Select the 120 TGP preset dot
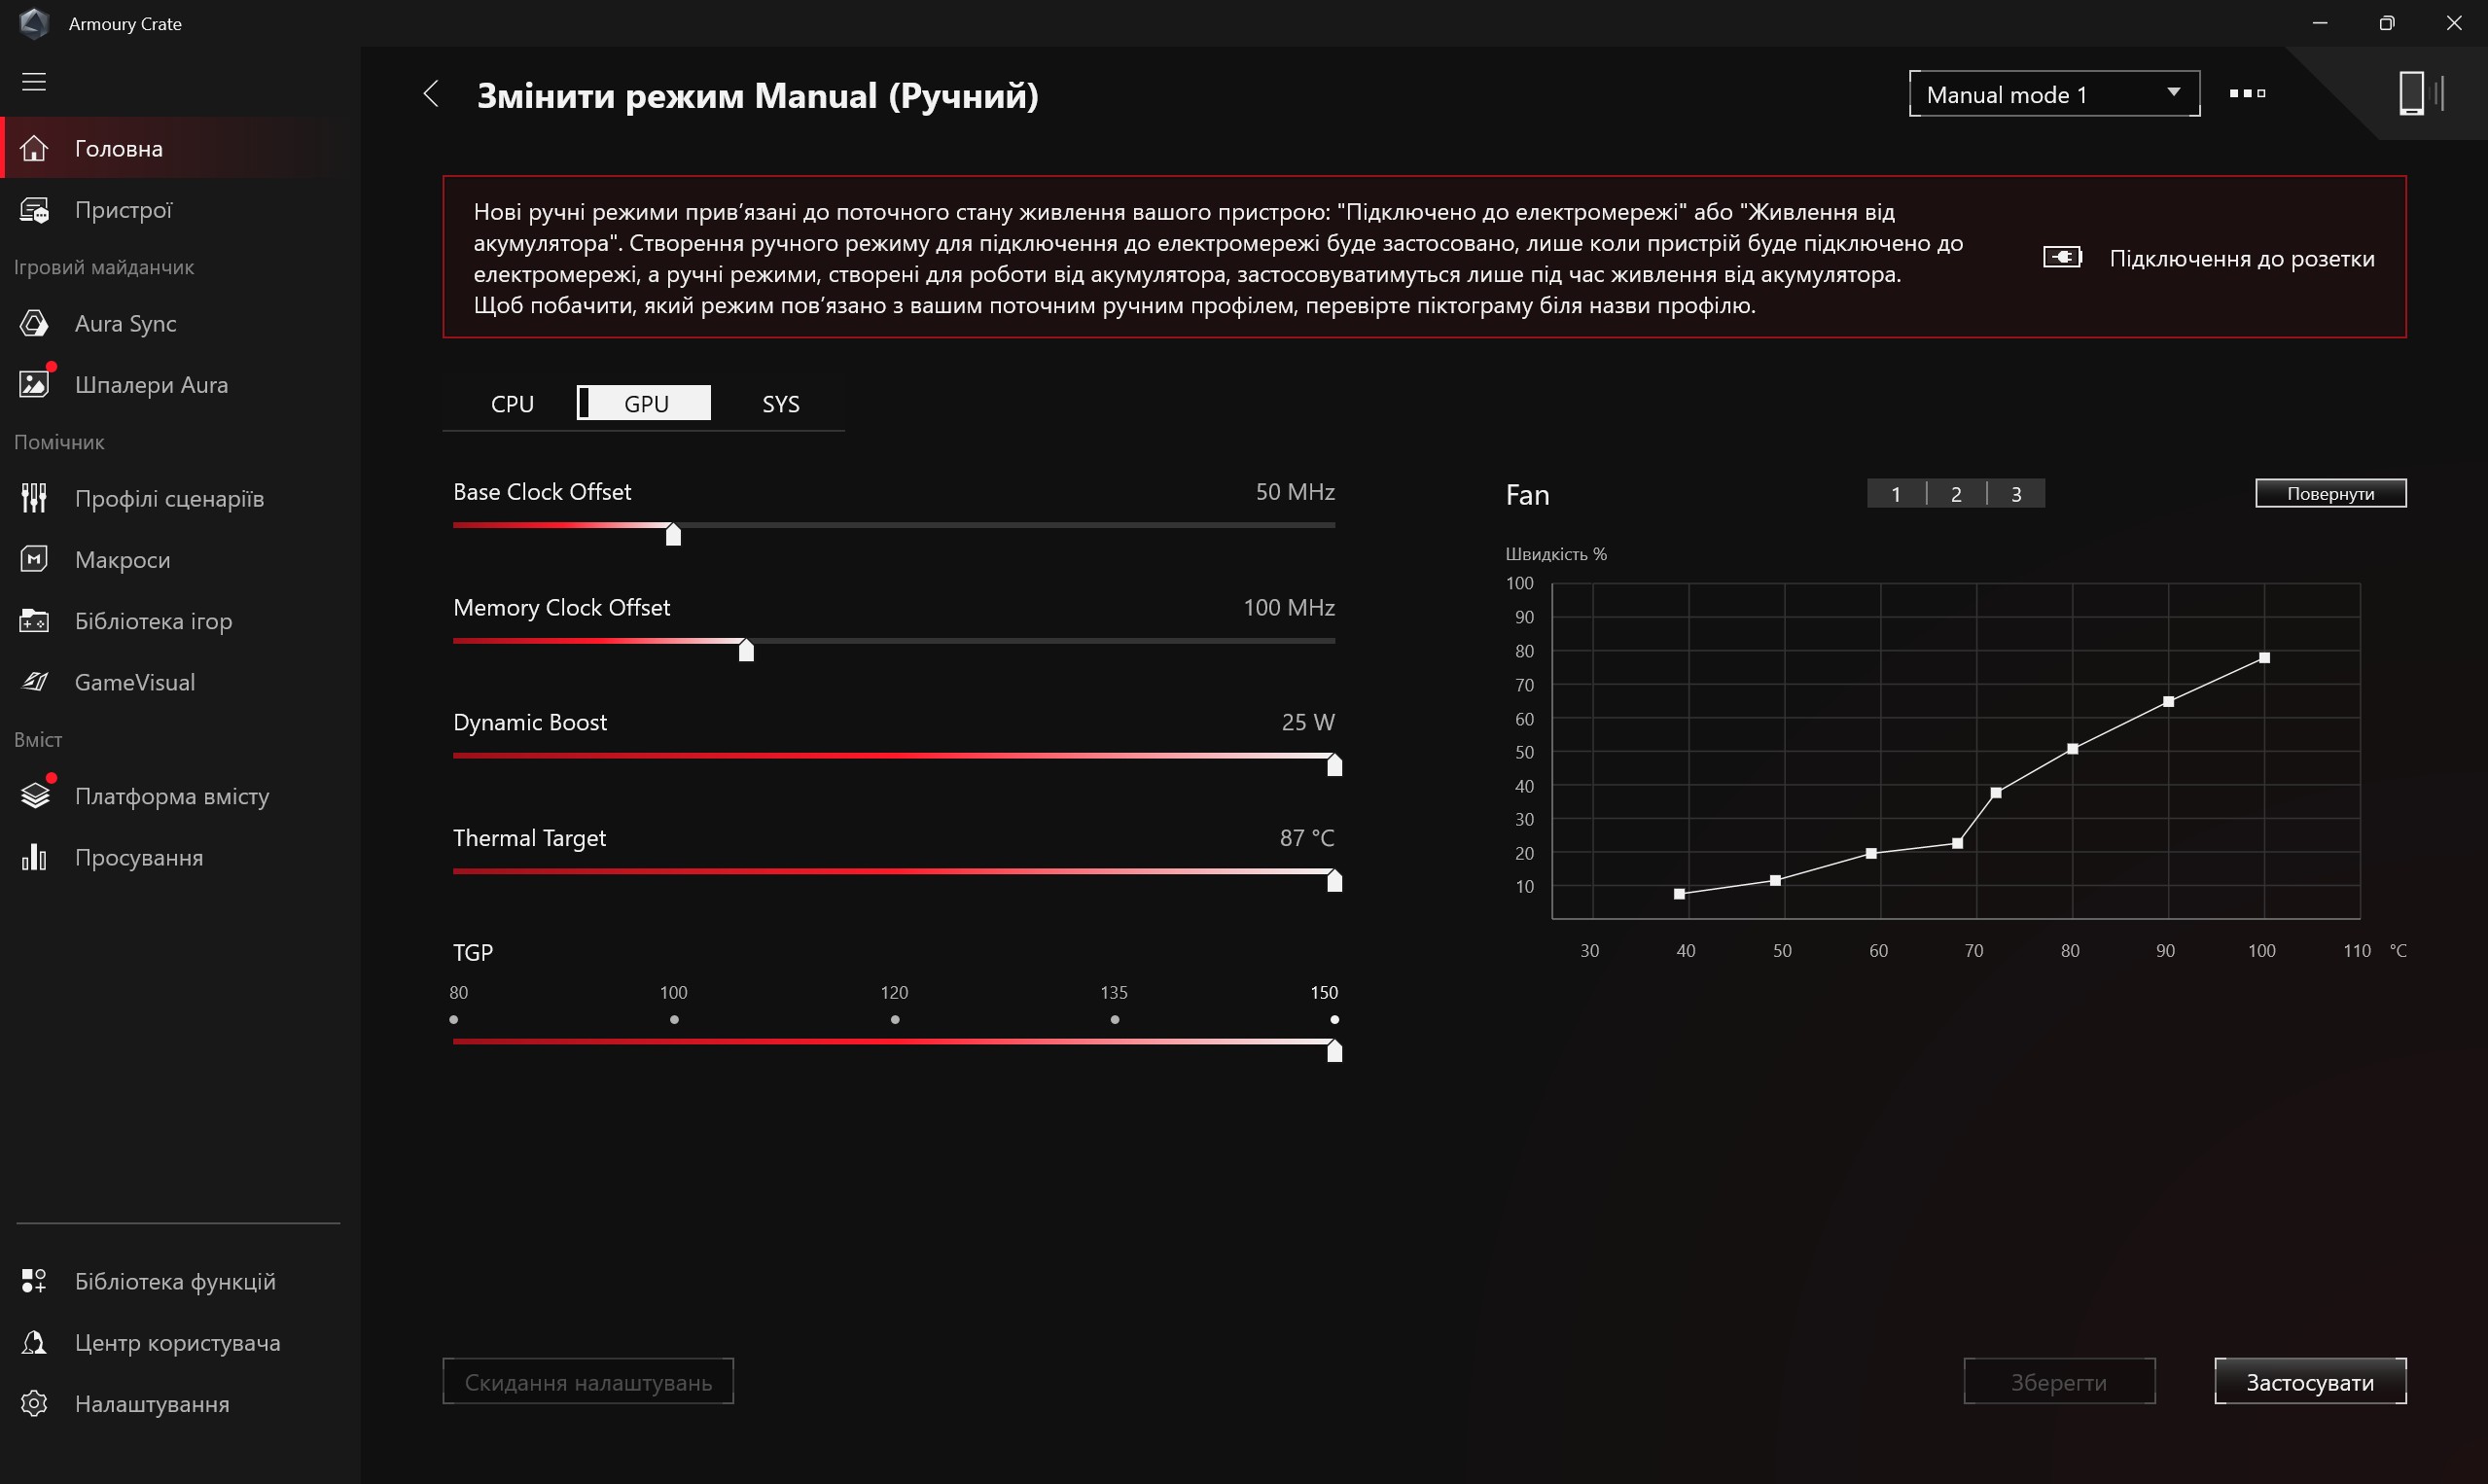This screenshot has height=1484, width=2488. pos(895,1019)
